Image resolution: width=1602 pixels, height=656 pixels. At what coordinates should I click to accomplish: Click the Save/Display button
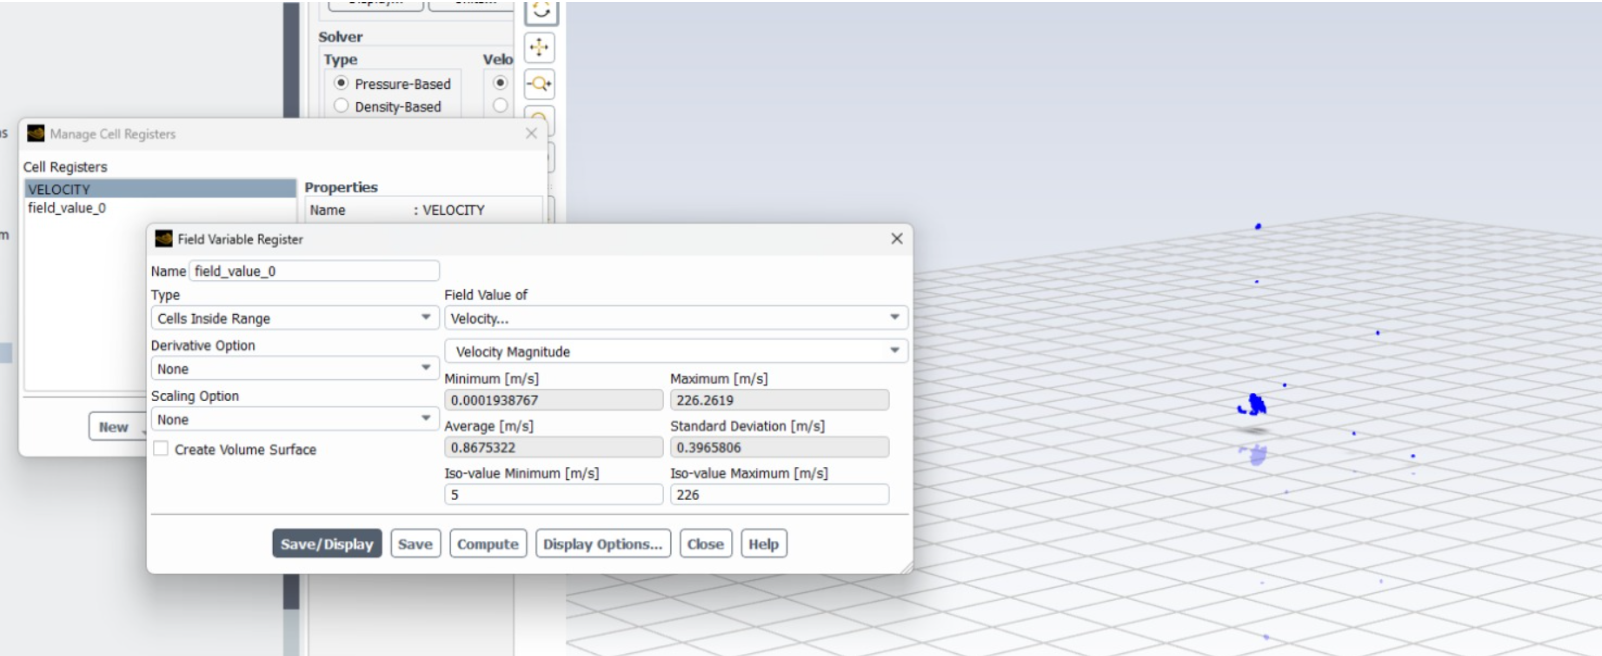click(327, 544)
